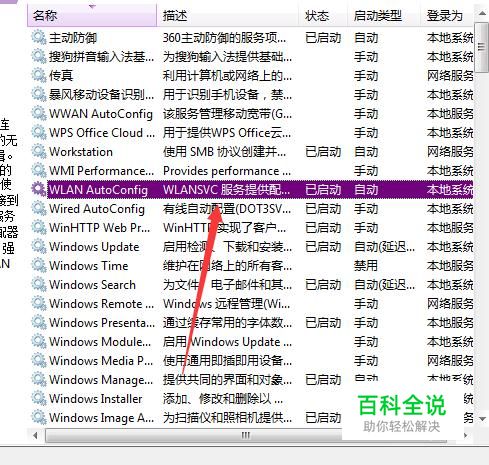Click the gear icon for WPS Office Cloud

pyautogui.click(x=39, y=132)
